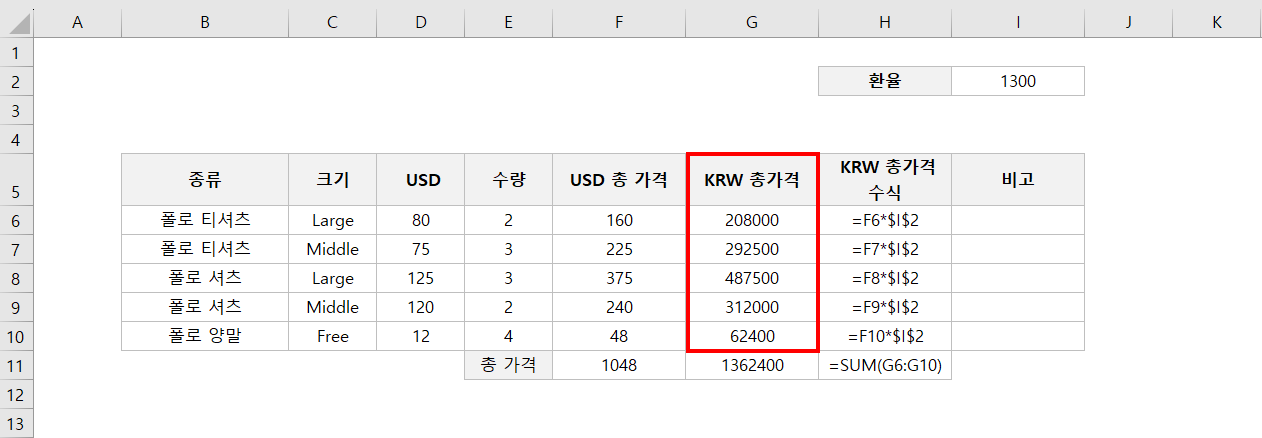1262x438 pixels.
Task: Select row 11 header
Action: (x=17, y=366)
